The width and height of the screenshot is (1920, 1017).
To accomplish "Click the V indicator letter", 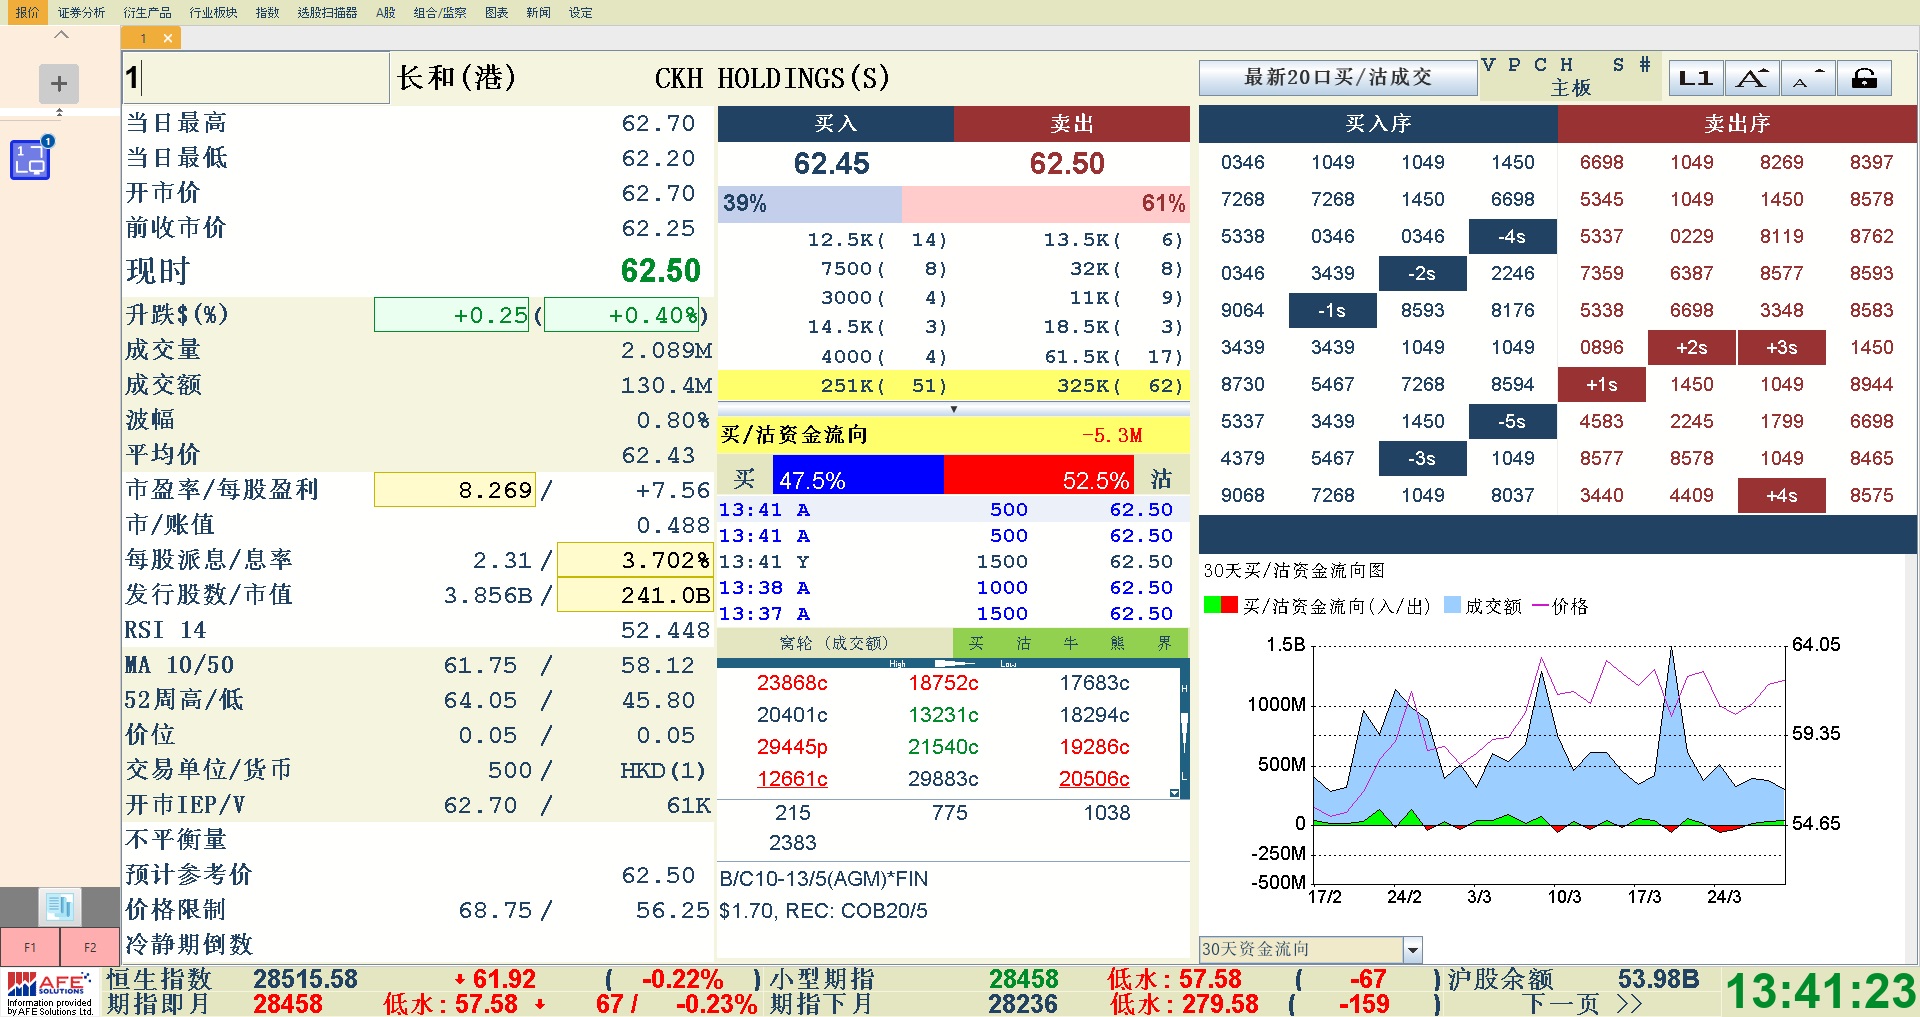I will click(1489, 65).
